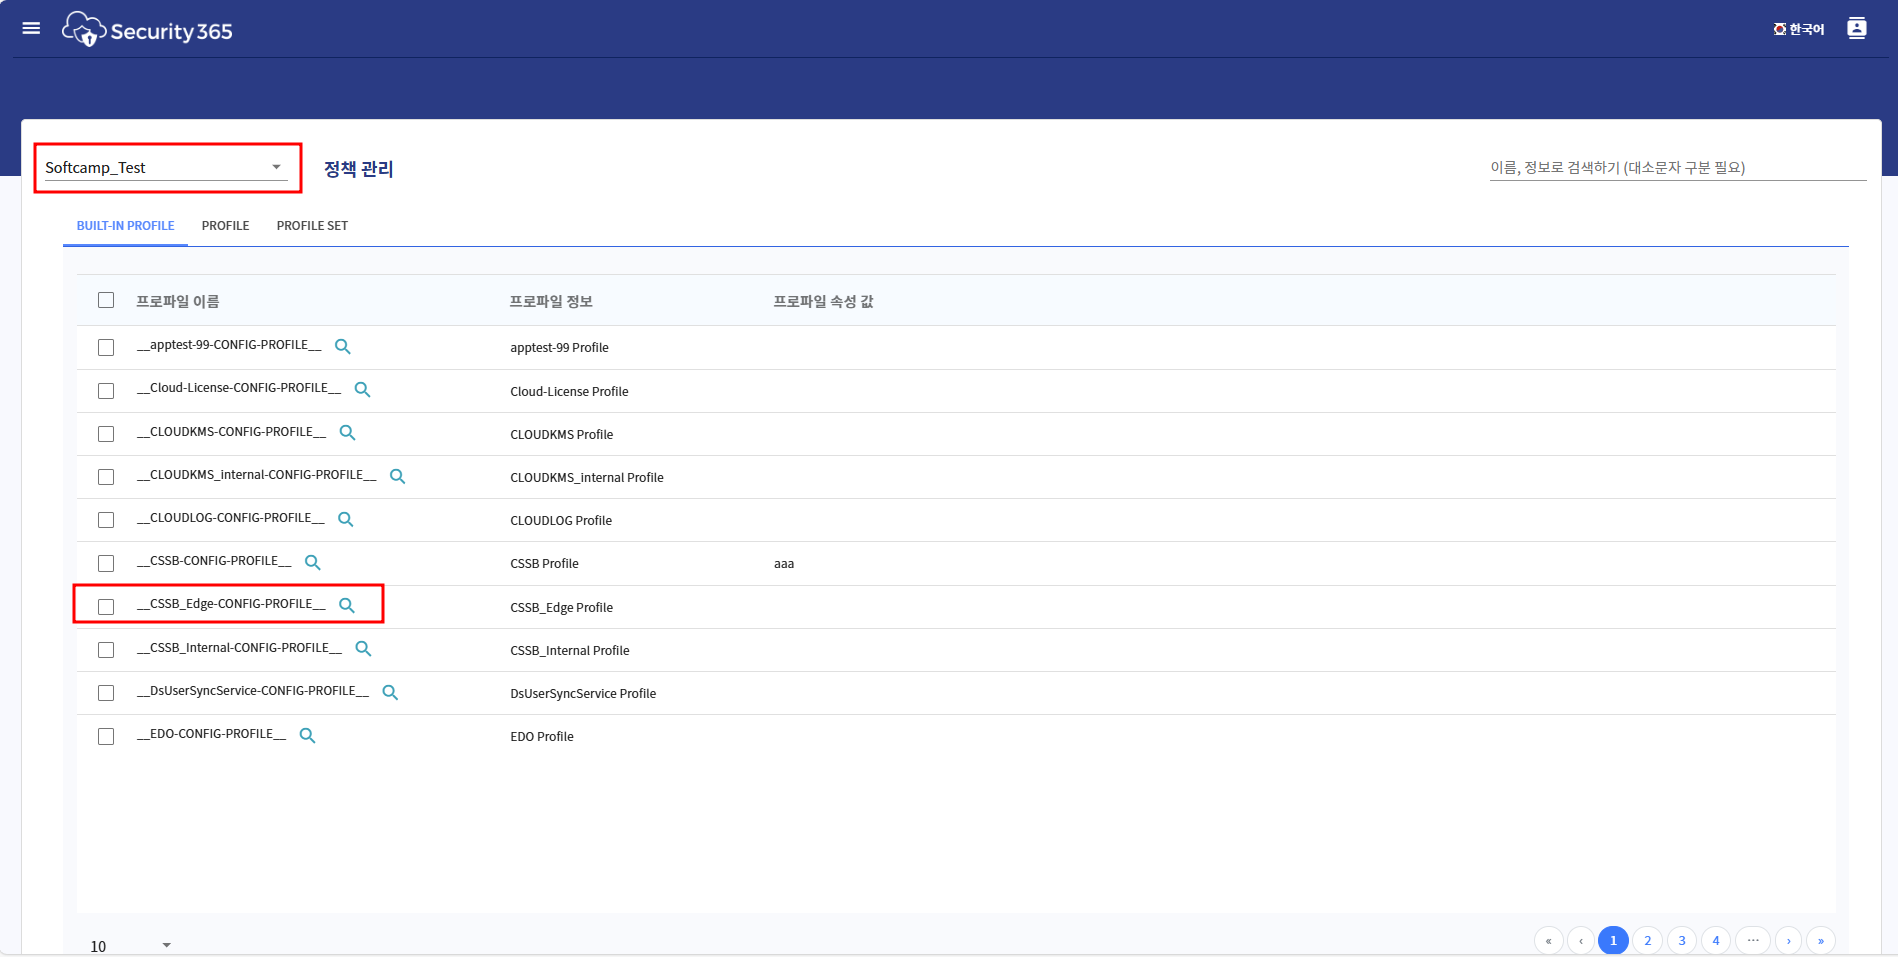View details of __apptest-99-CONFIG-PROFILE__ via magnifier
This screenshot has height=957, width=1898.
(343, 346)
